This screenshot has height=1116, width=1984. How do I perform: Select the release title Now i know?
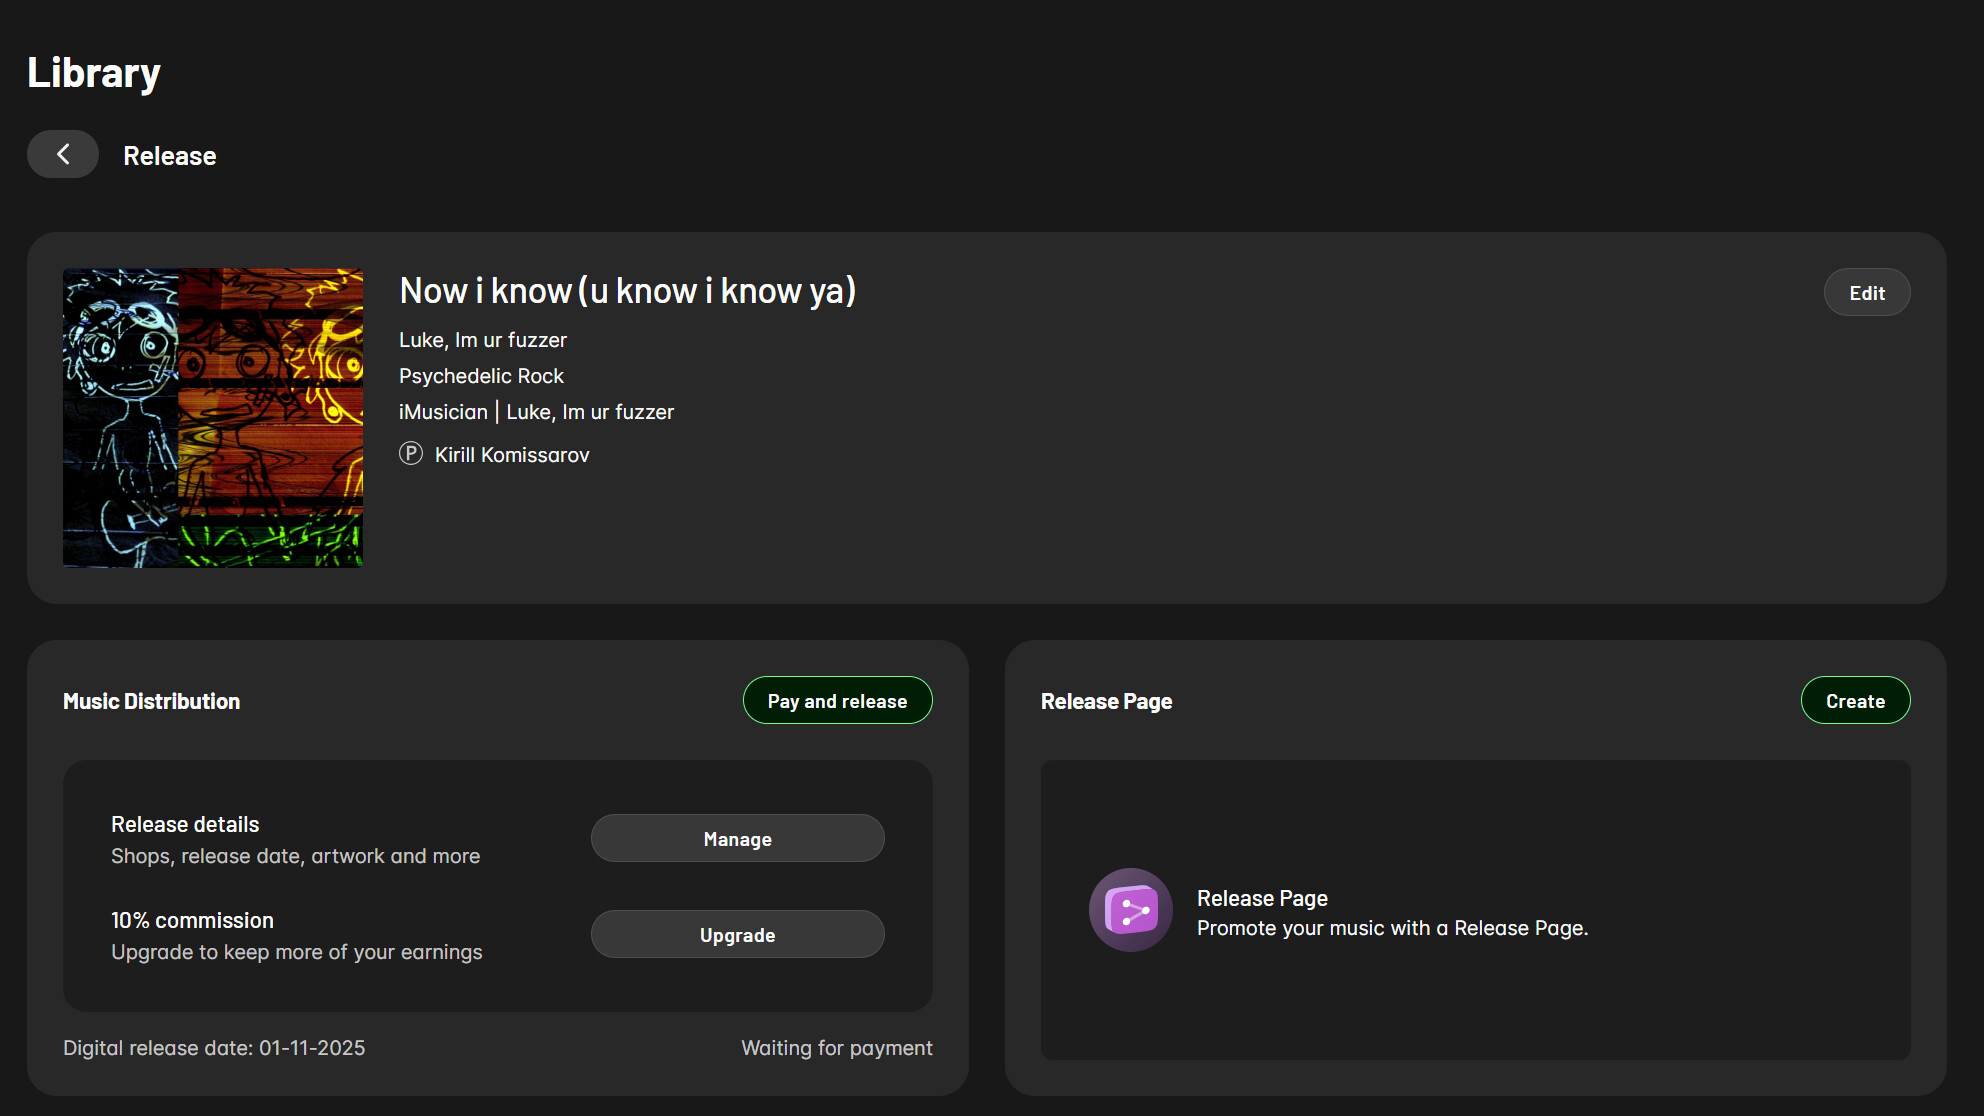(x=627, y=291)
